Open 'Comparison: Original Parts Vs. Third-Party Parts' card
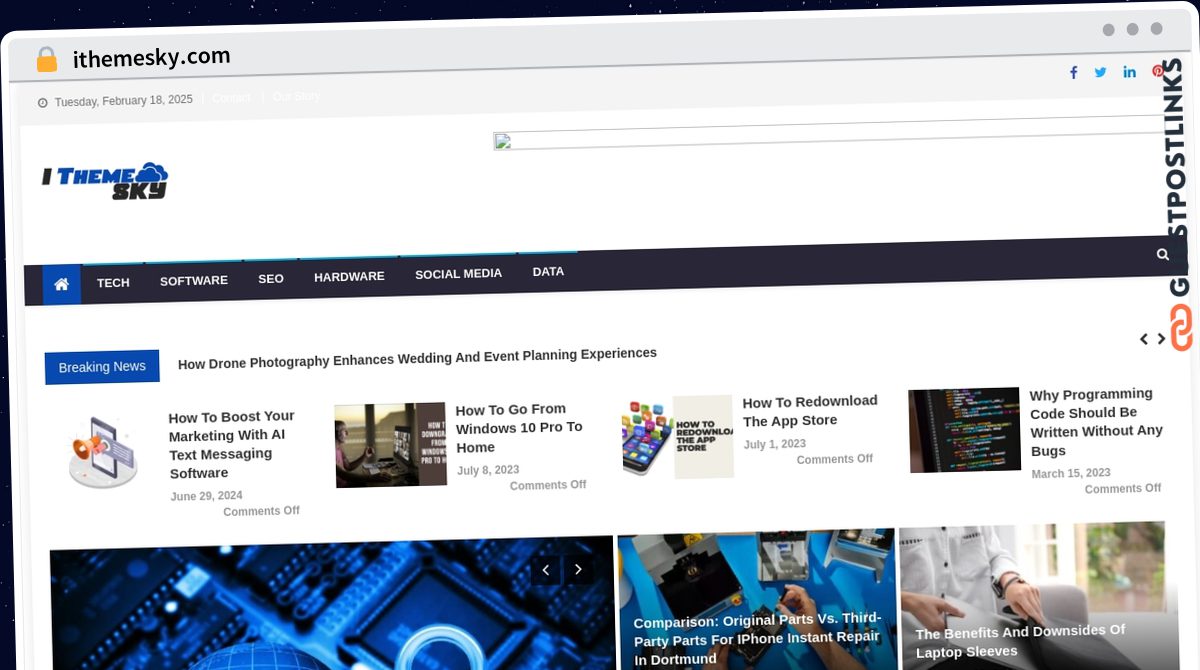This screenshot has height=670, width=1200. tap(757, 637)
